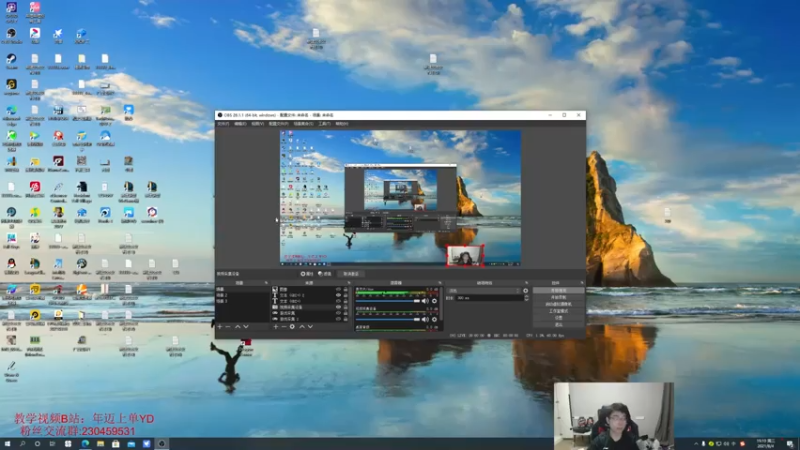
Task: Click Exit button in Controls dock
Action: 559,324
